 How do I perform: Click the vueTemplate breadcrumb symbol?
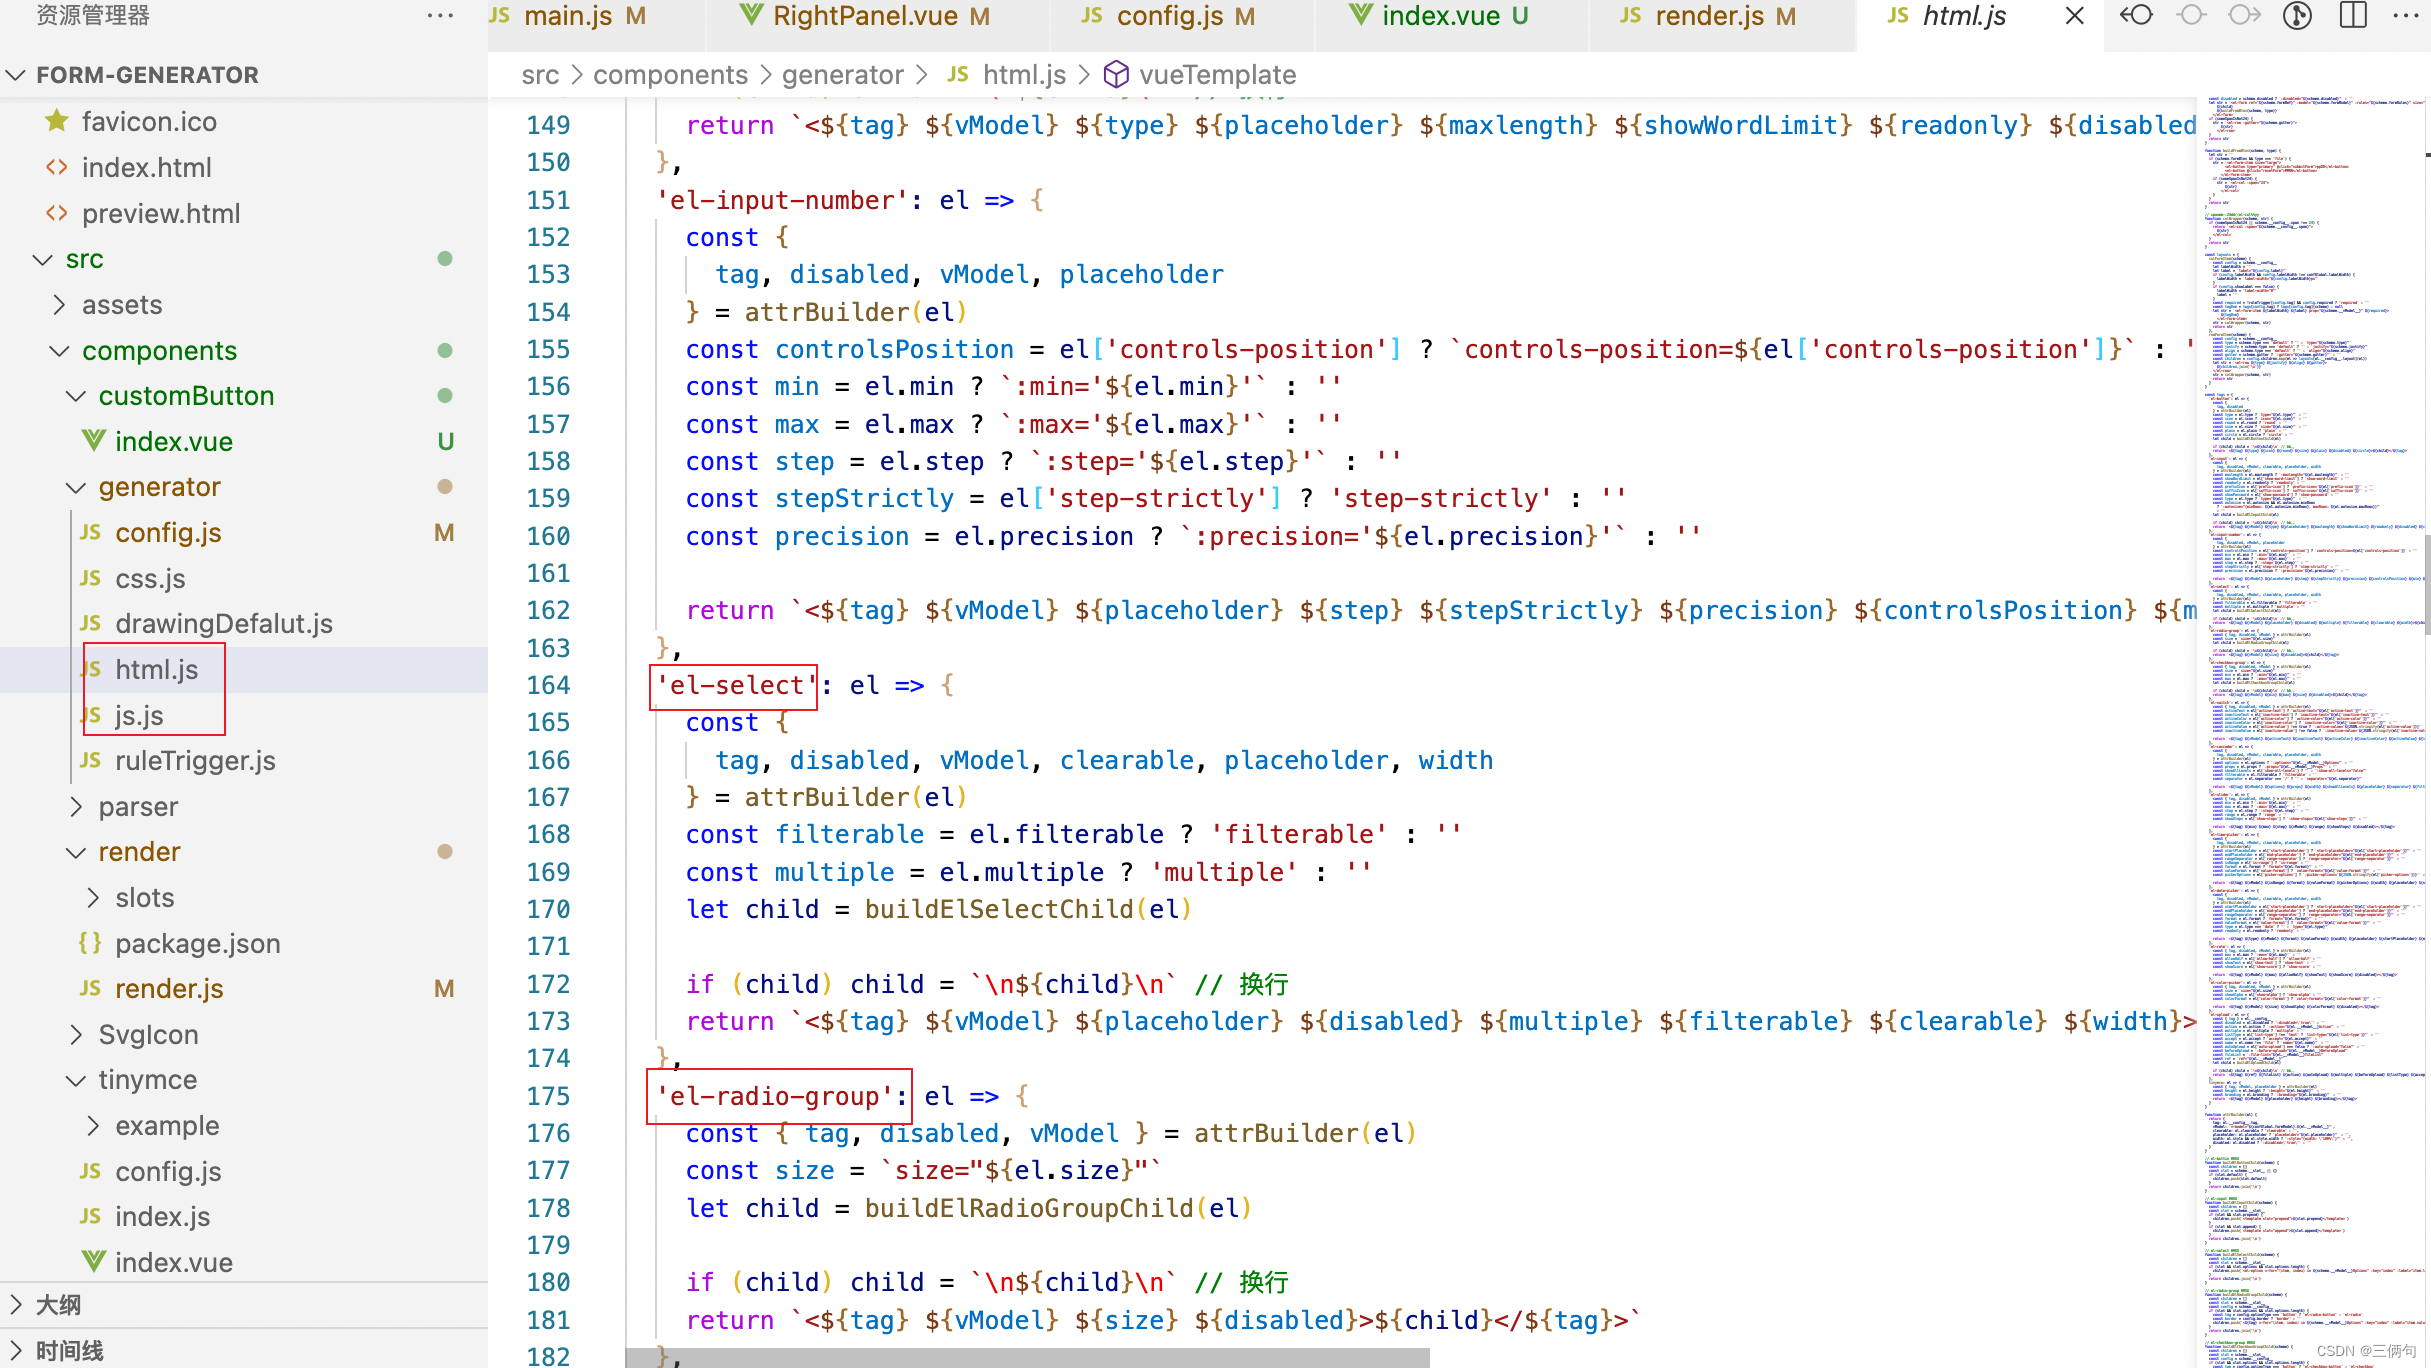tap(1217, 75)
